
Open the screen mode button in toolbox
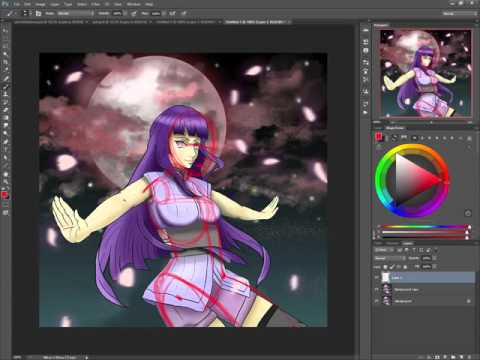click(6, 212)
